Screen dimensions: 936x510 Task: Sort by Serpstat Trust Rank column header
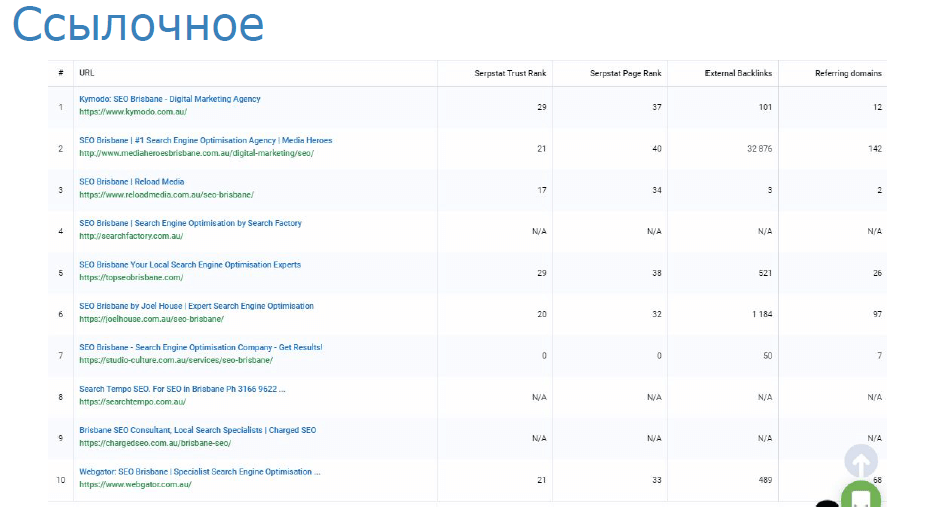click(510, 73)
